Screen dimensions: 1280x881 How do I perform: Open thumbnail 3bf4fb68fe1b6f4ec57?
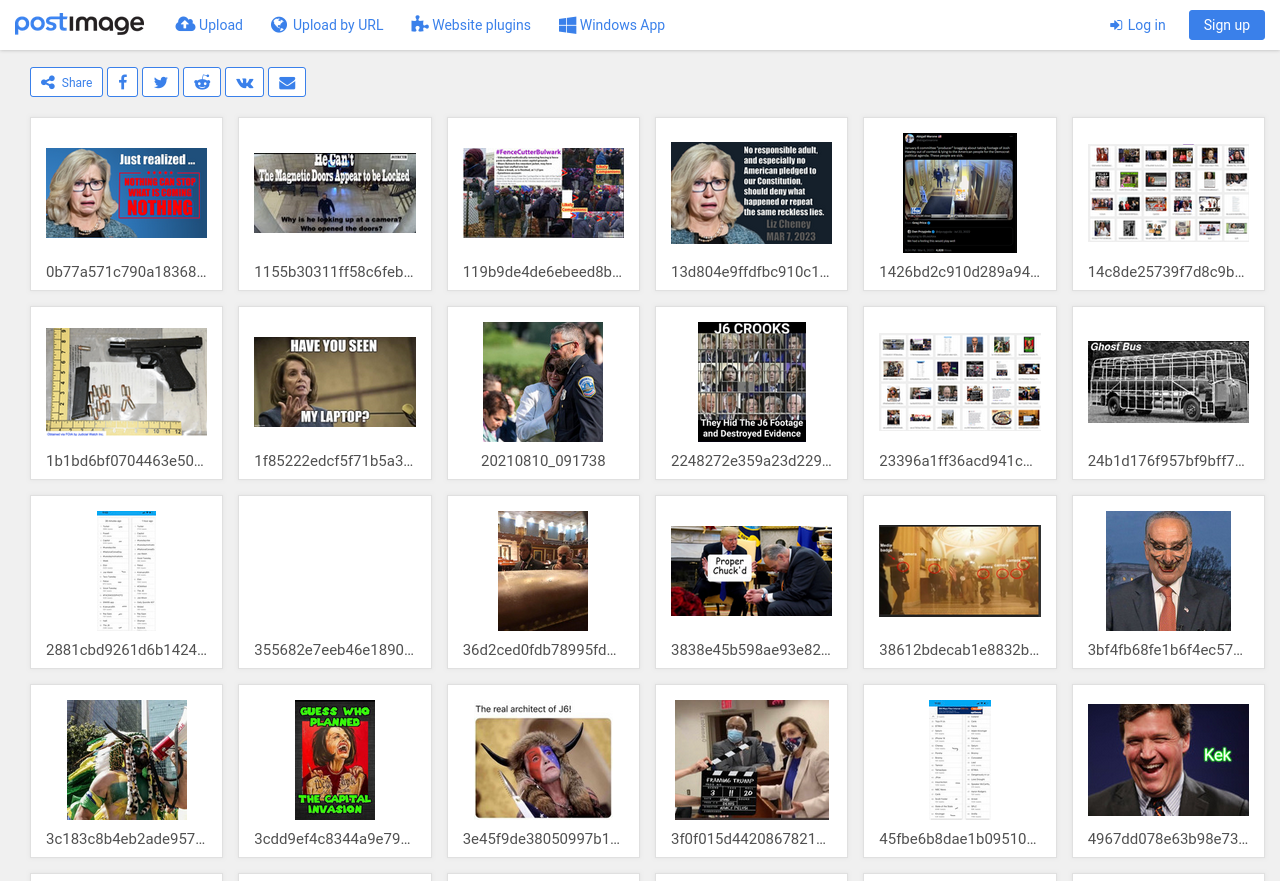pos(1168,571)
